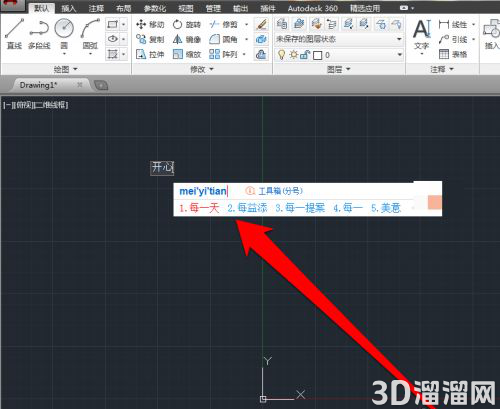Expand the 修改 panel
500x409 pixels.
click(202, 69)
